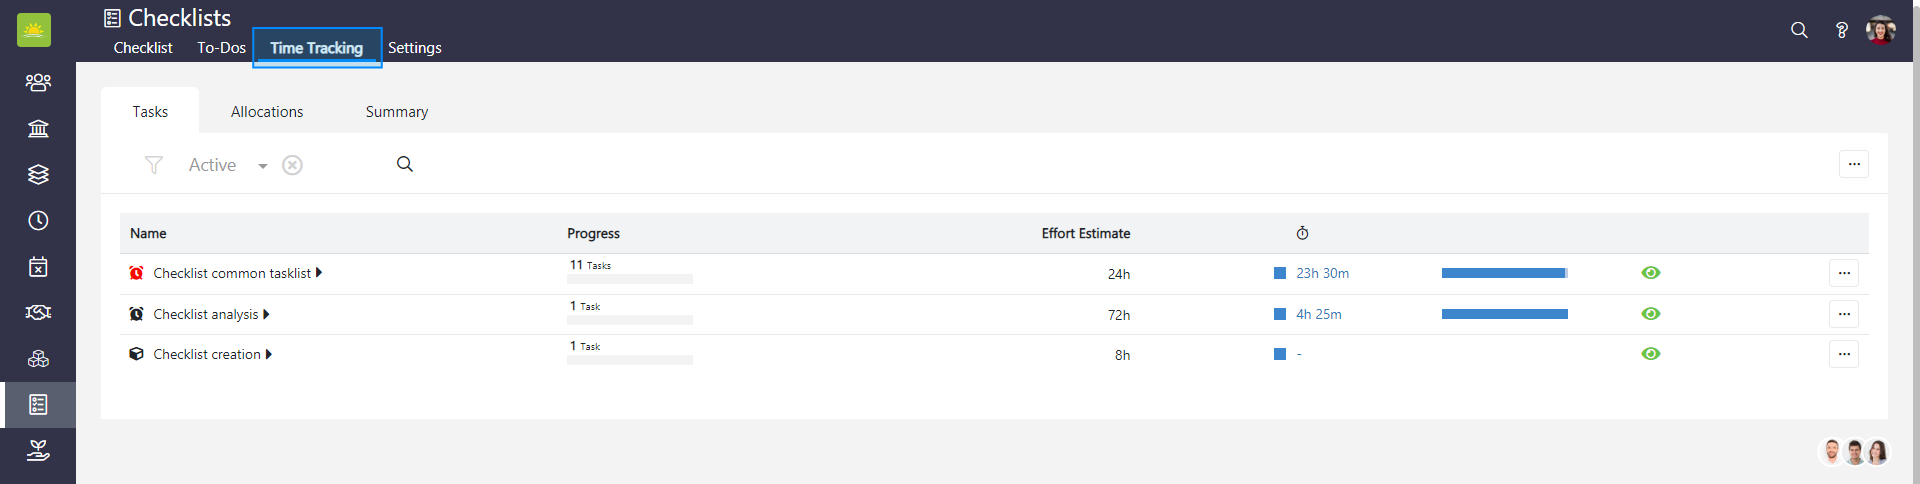Switch to the Allocations tab
This screenshot has width=1920, height=484.
point(267,112)
